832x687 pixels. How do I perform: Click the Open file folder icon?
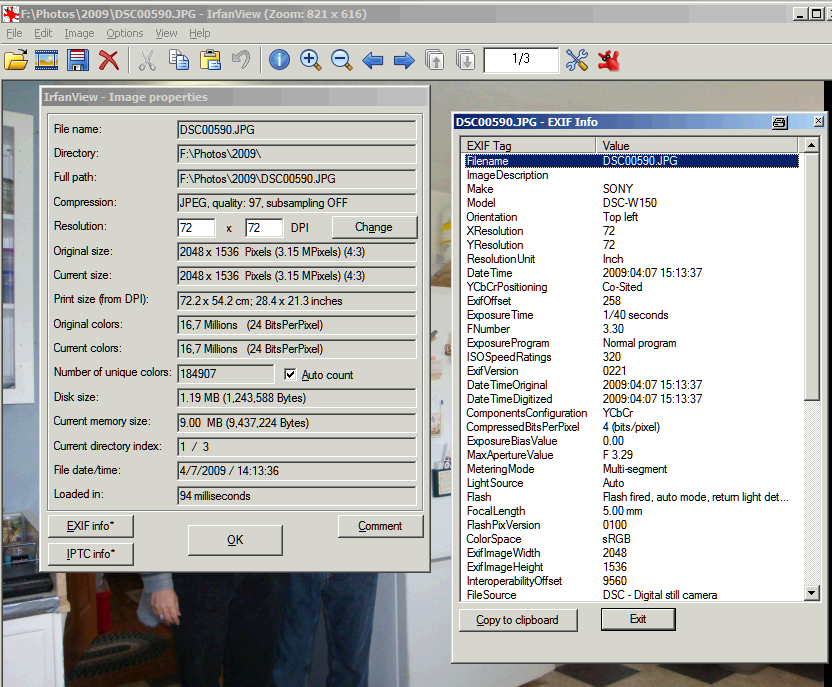[16, 60]
